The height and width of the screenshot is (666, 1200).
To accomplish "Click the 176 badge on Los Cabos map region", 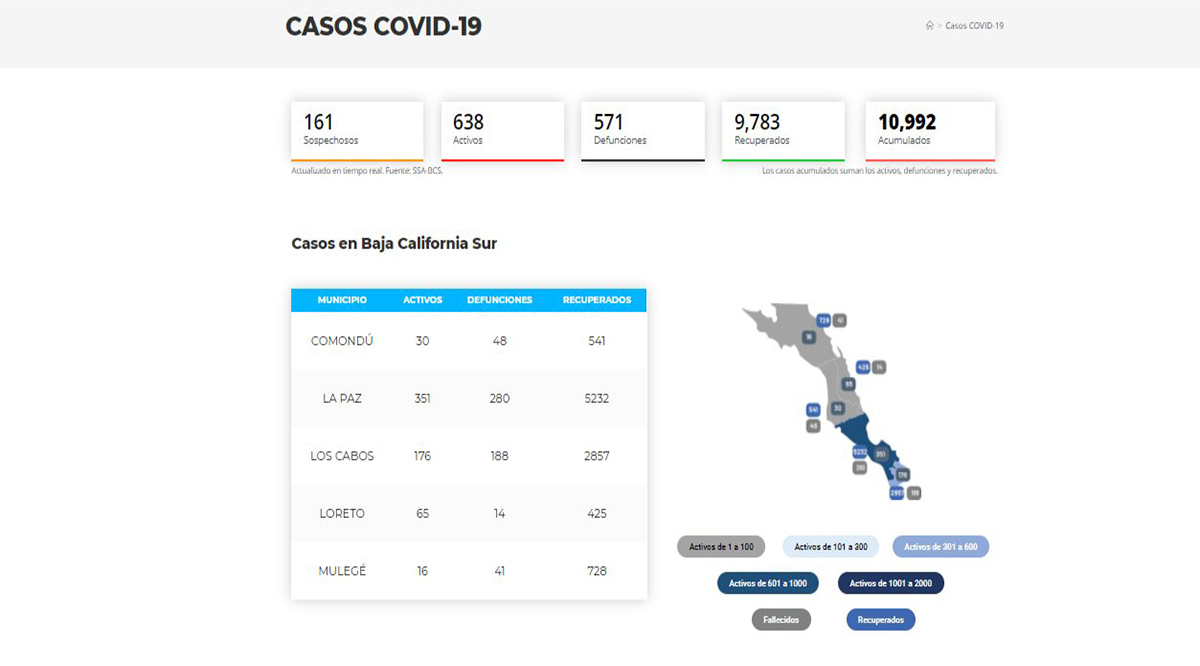I will [x=902, y=474].
